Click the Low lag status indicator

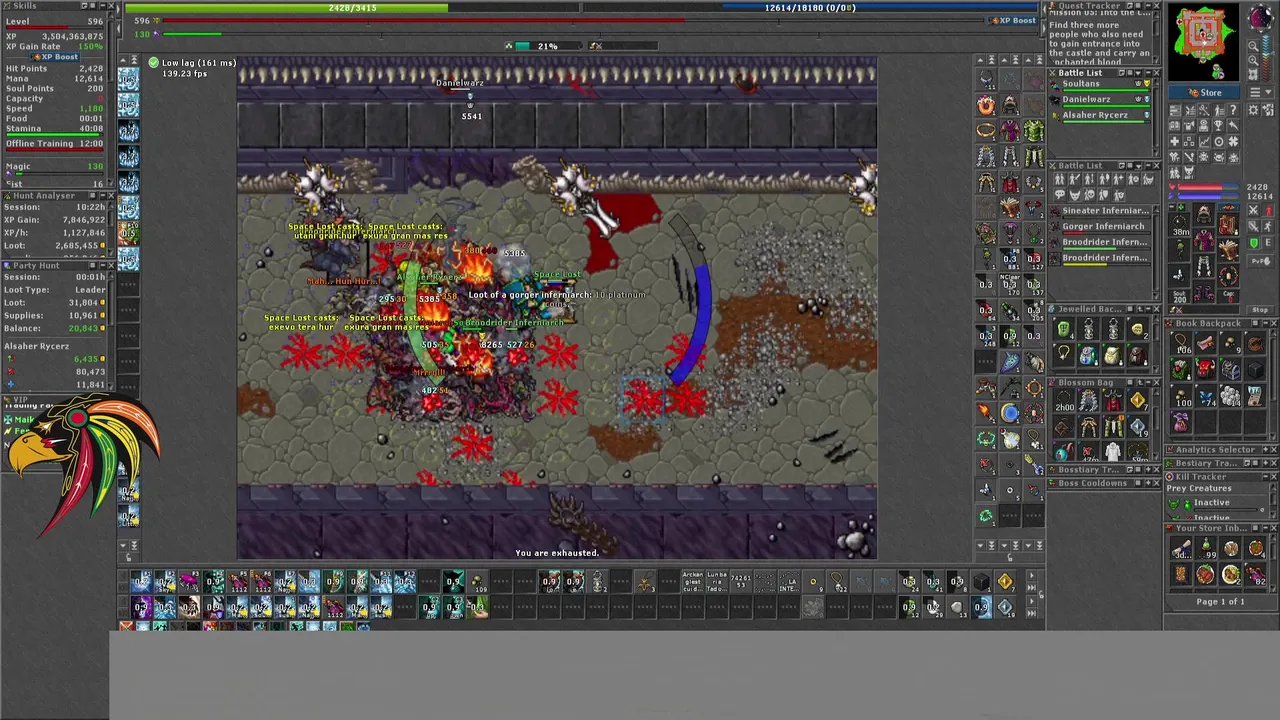click(192, 63)
